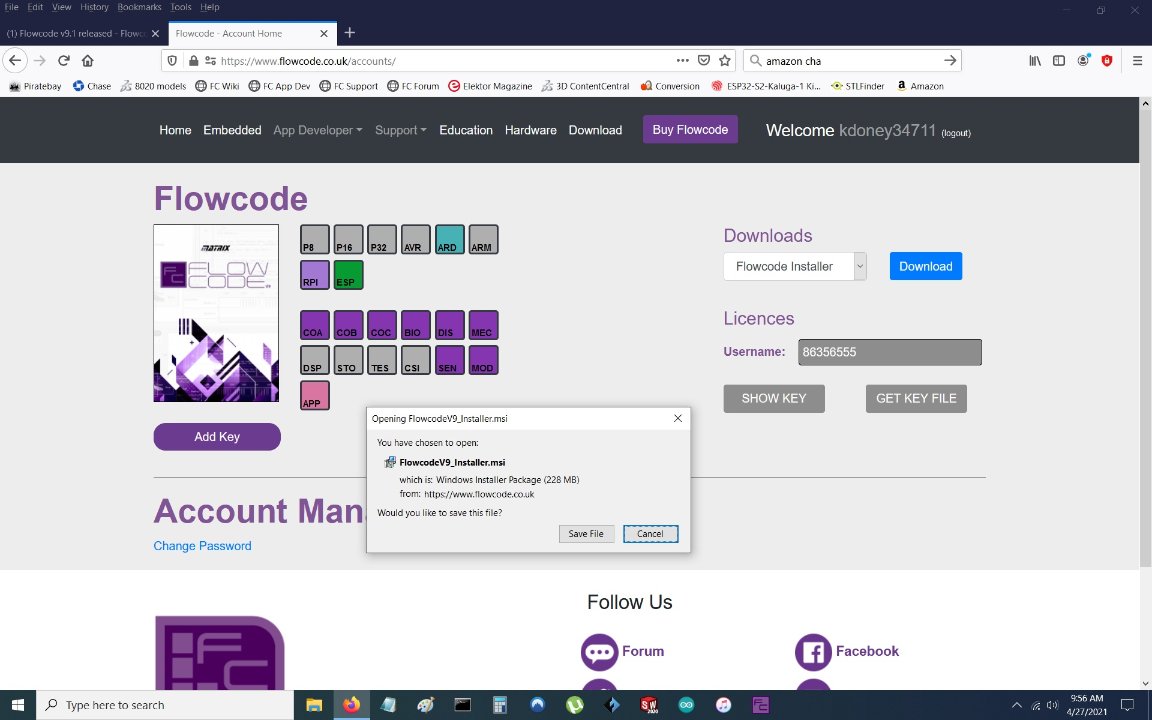1152x720 pixels.
Task: Click the P8 chip pack icon
Action: 314,240
